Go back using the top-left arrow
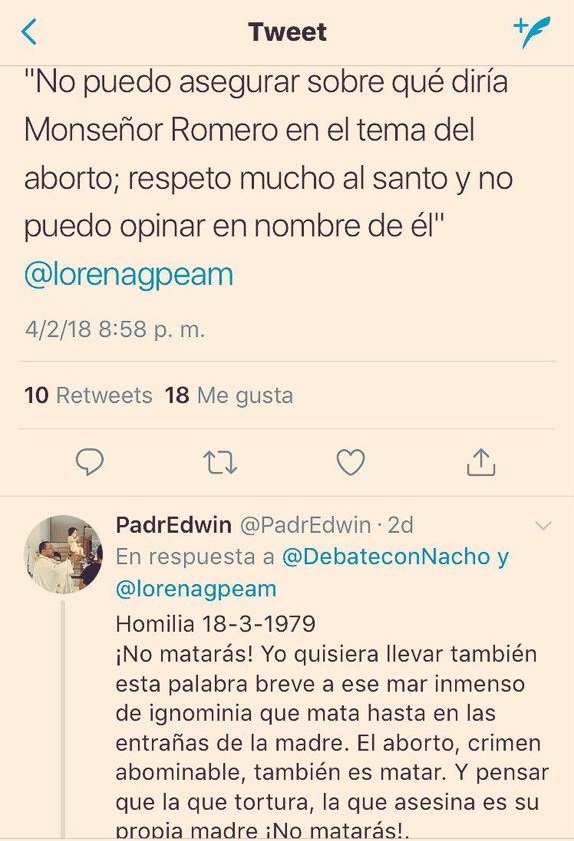Image resolution: width=574 pixels, height=841 pixels. 29,32
